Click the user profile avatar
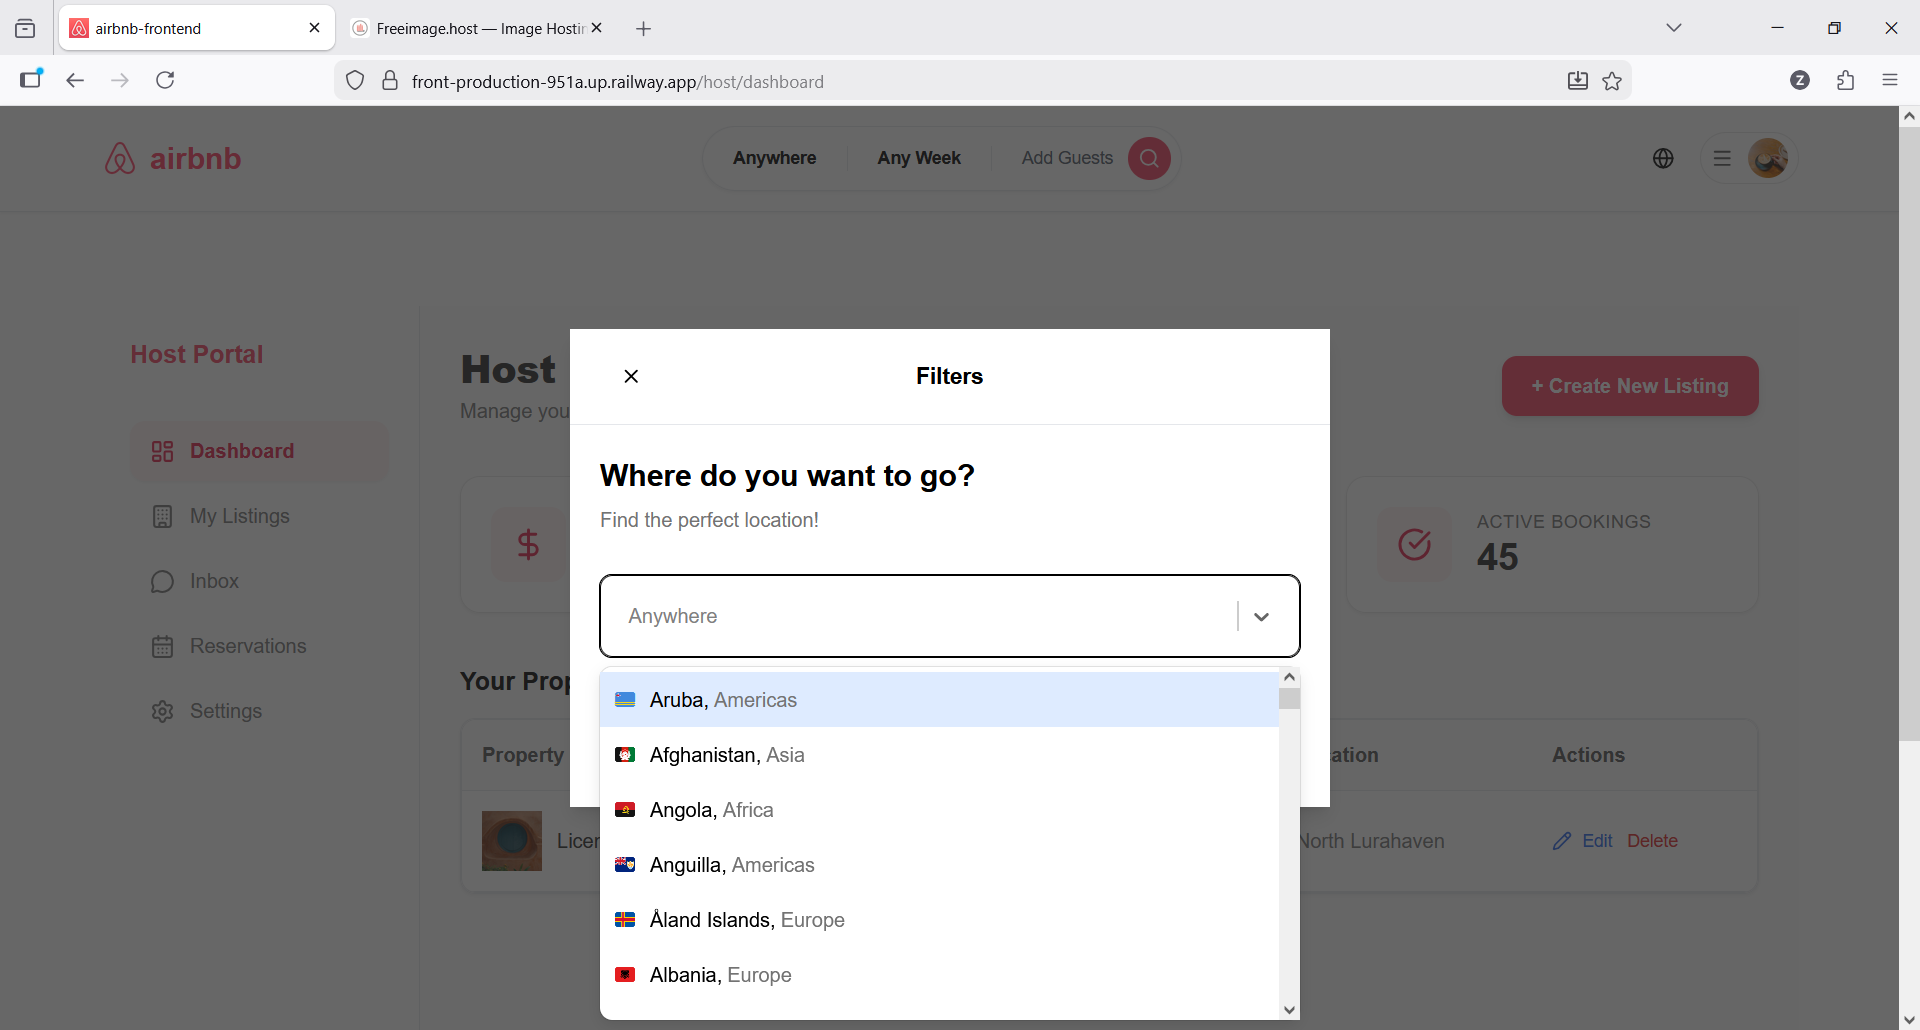 pyautogui.click(x=1768, y=158)
